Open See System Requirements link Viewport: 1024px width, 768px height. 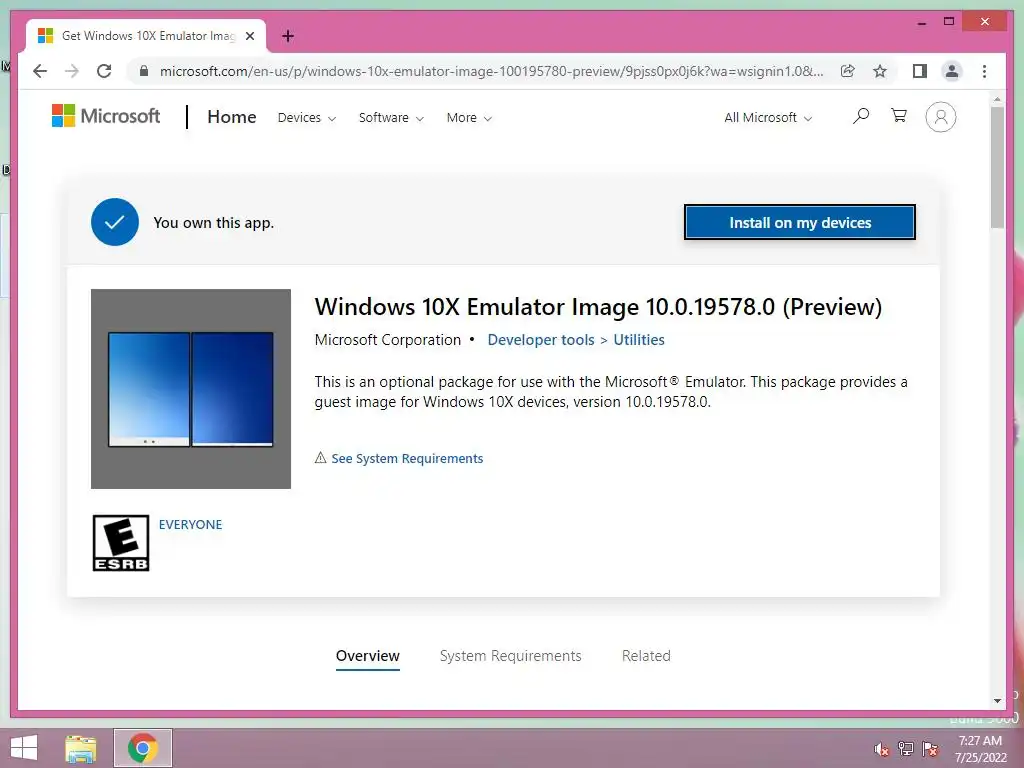(x=407, y=458)
